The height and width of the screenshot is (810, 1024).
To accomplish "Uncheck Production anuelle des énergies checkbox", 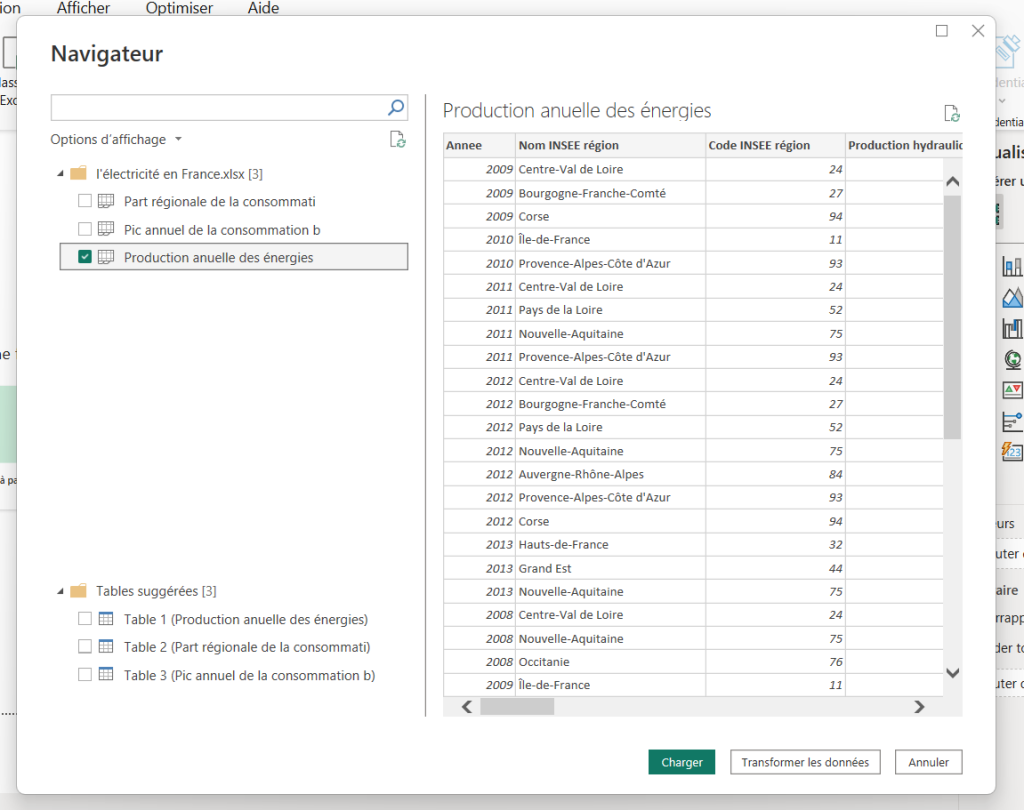I will pos(85,257).
